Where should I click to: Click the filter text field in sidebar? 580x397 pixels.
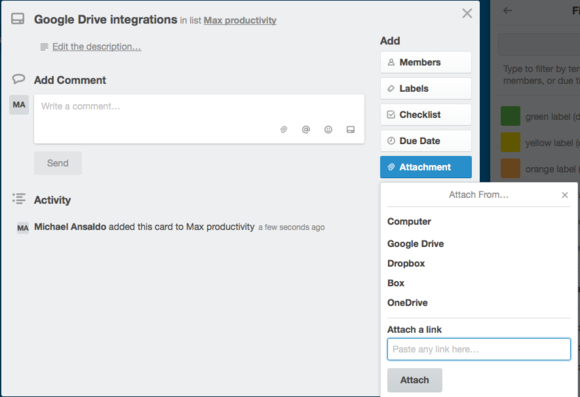pos(539,44)
